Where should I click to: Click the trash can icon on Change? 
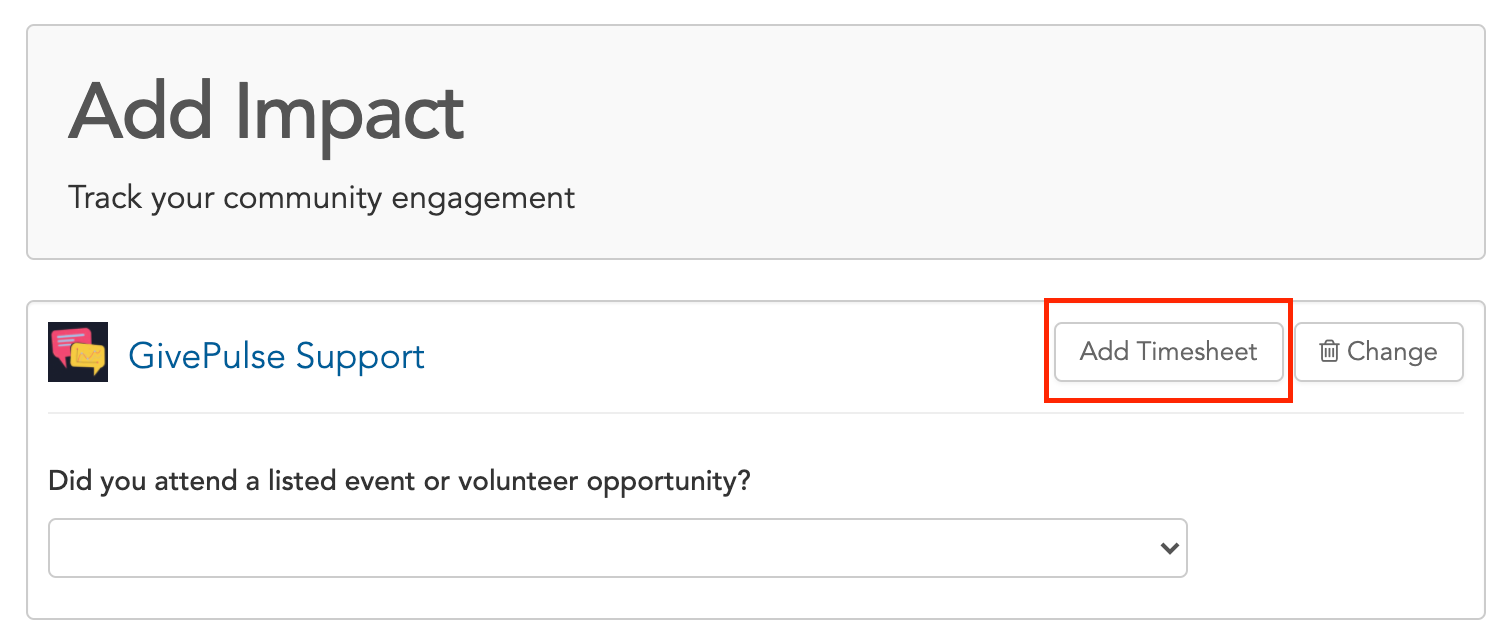(x=1329, y=352)
